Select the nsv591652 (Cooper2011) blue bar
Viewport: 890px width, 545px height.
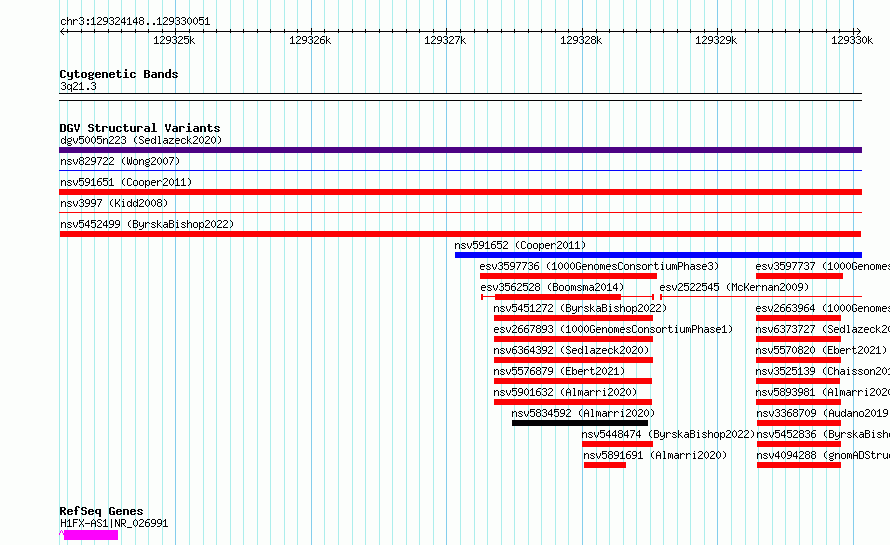pyautogui.click(x=658, y=255)
